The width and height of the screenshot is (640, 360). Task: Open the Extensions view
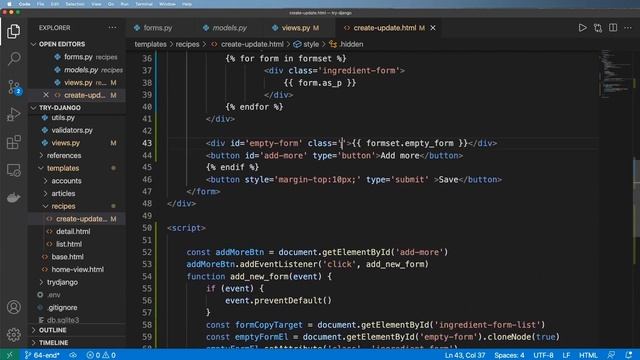coord(13,142)
